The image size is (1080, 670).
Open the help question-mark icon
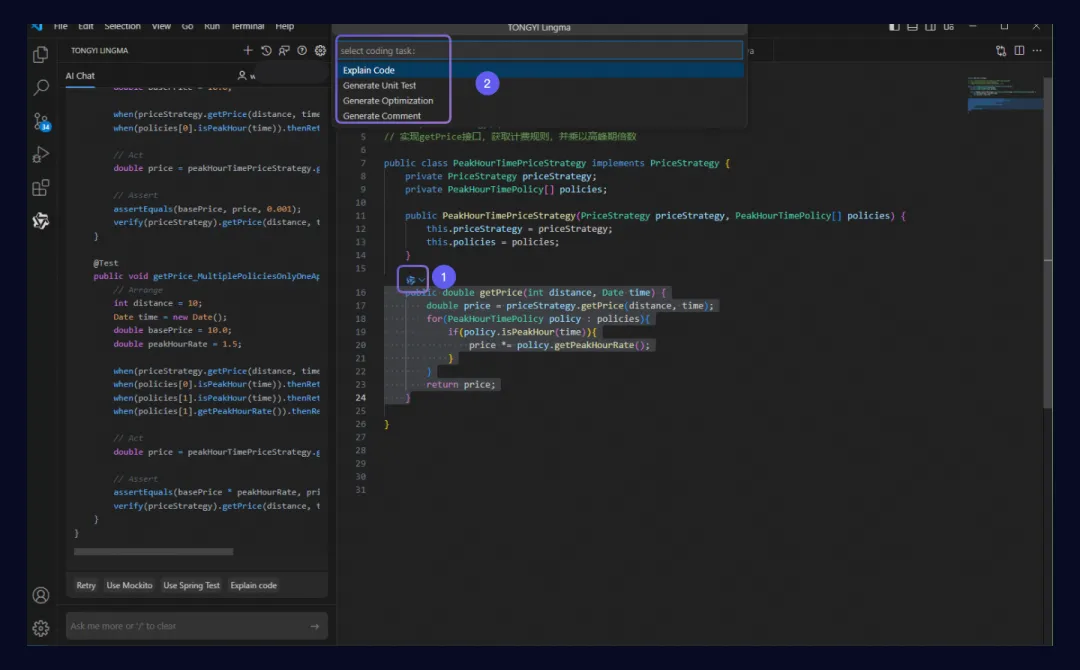pyautogui.click(x=302, y=50)
